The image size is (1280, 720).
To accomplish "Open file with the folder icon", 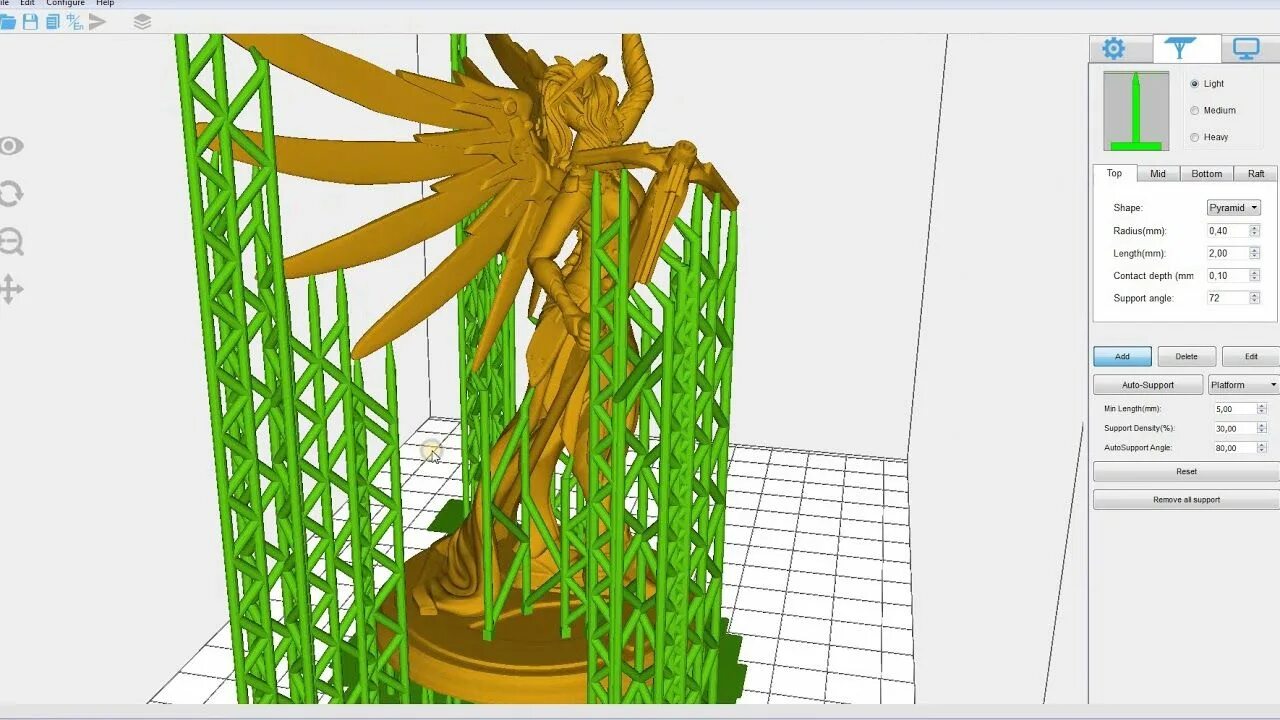I will point(8,21).
